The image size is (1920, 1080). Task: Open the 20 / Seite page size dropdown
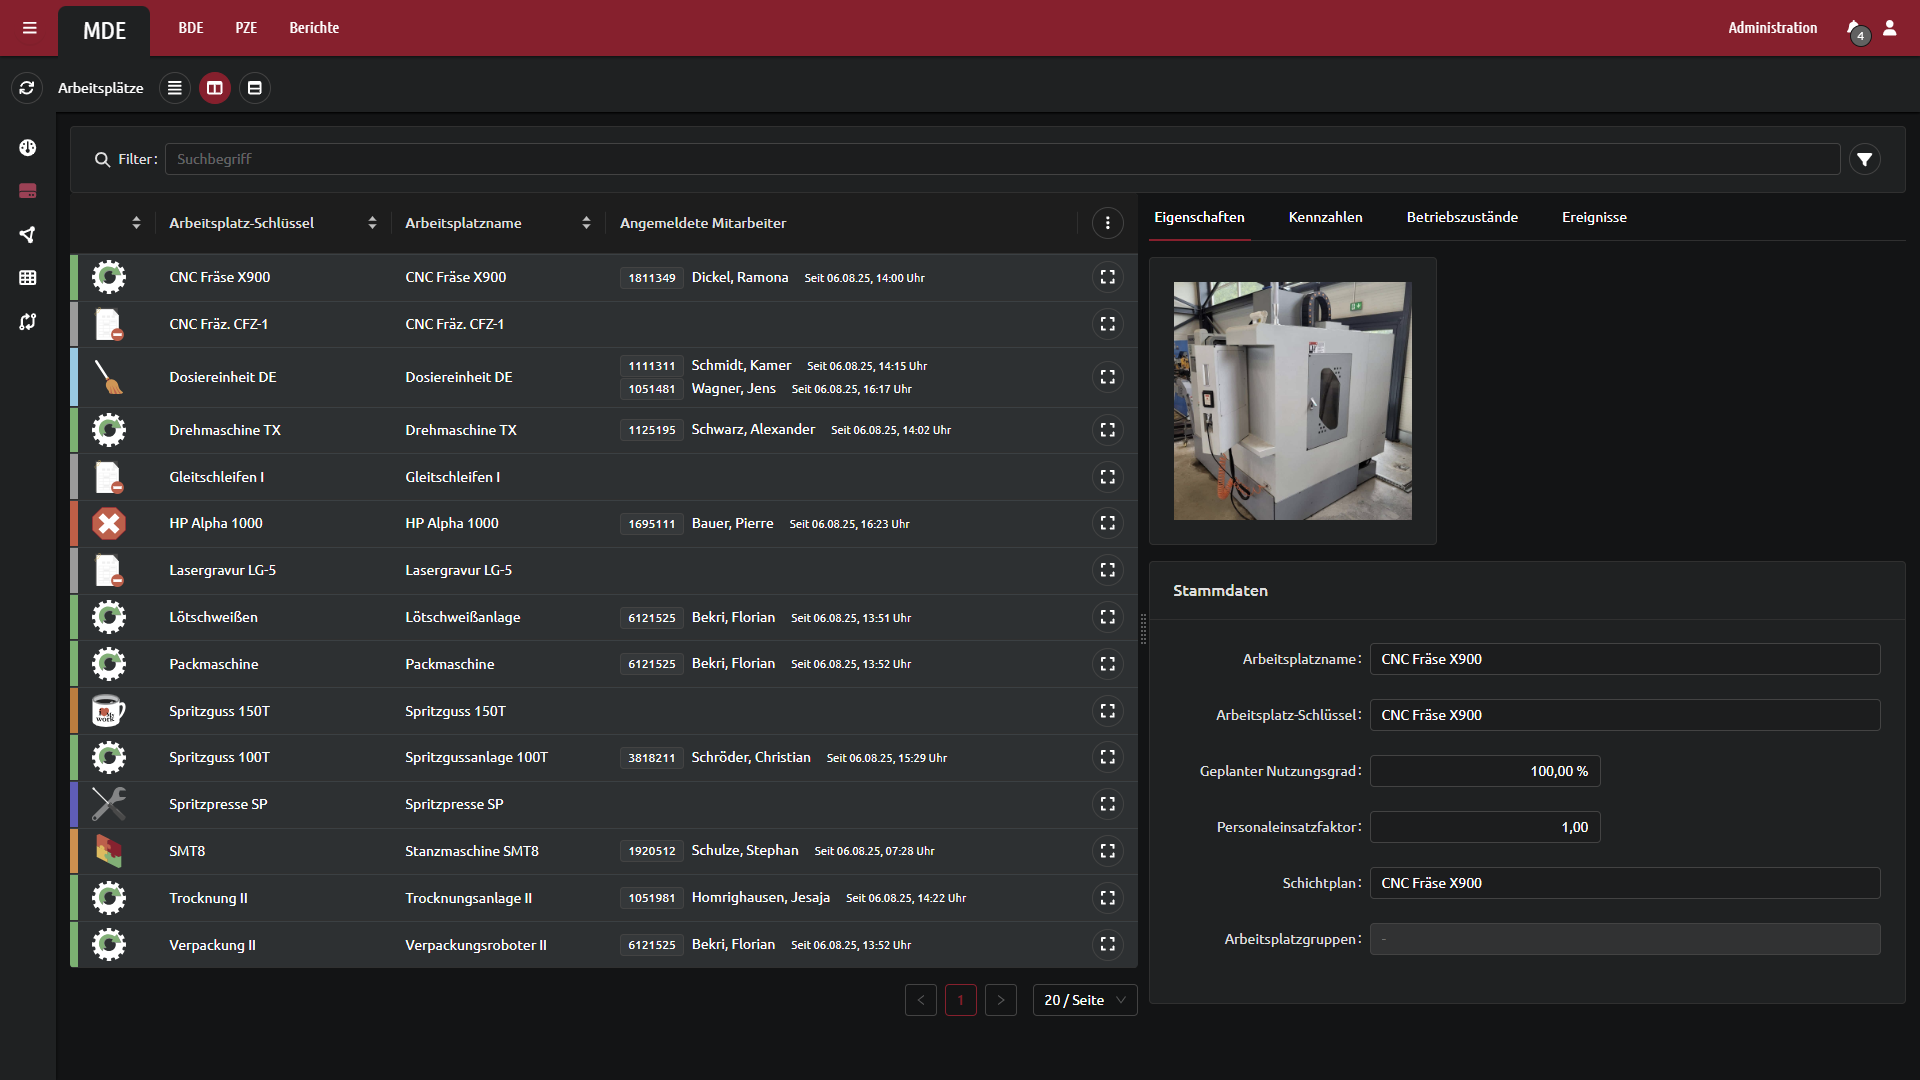click(1085, 1000)
